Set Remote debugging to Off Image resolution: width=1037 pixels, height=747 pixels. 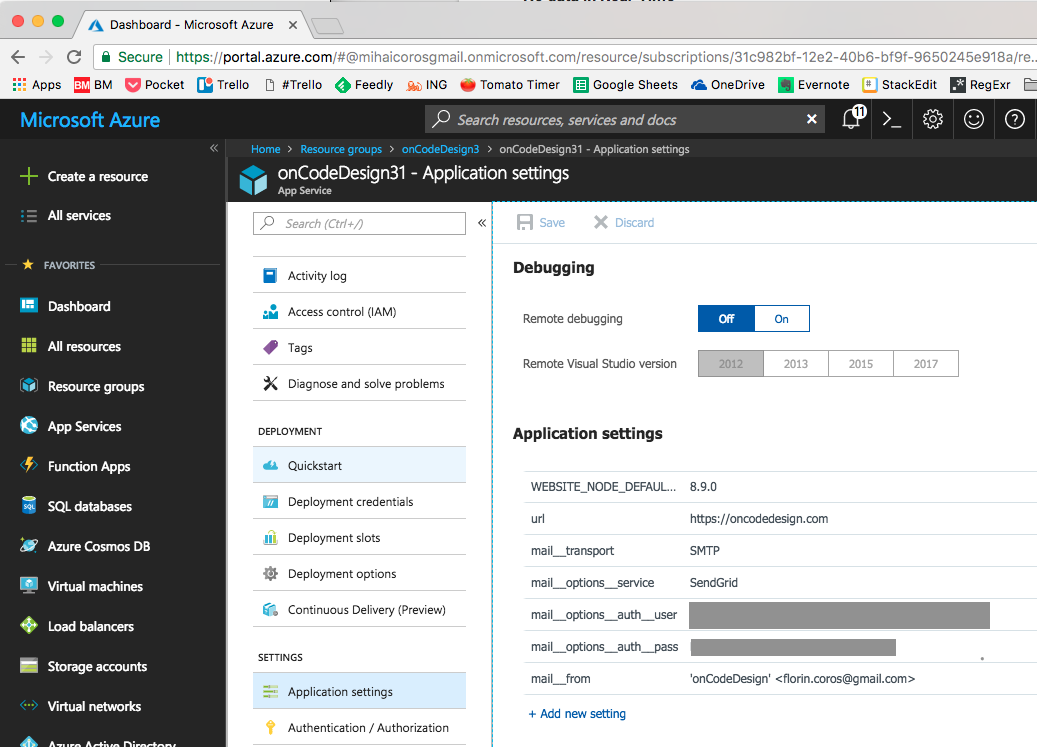pyautogui.click(x=726, y=319)
